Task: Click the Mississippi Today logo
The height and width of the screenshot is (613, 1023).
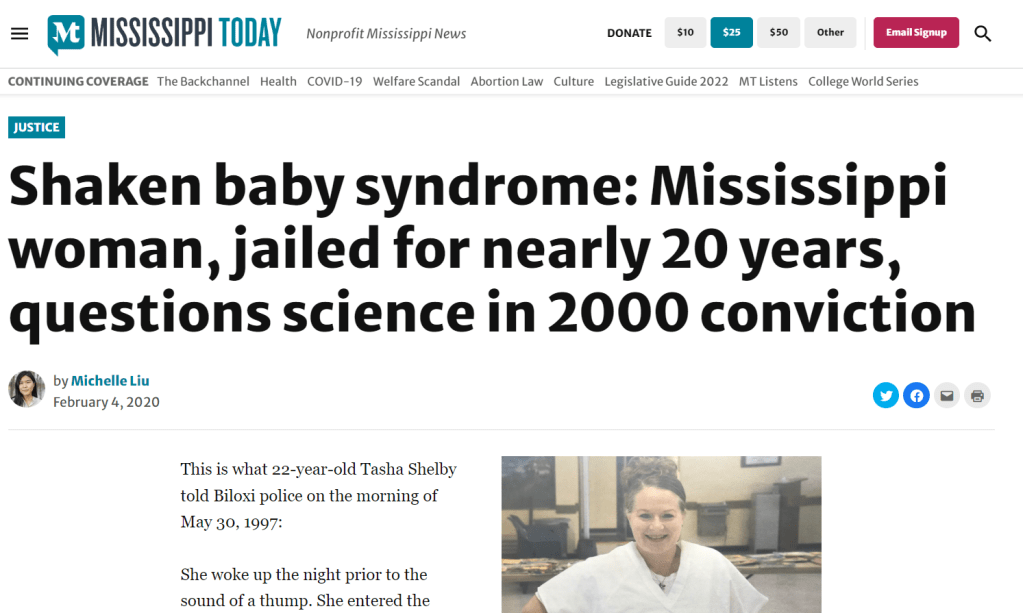Action: 165,33
